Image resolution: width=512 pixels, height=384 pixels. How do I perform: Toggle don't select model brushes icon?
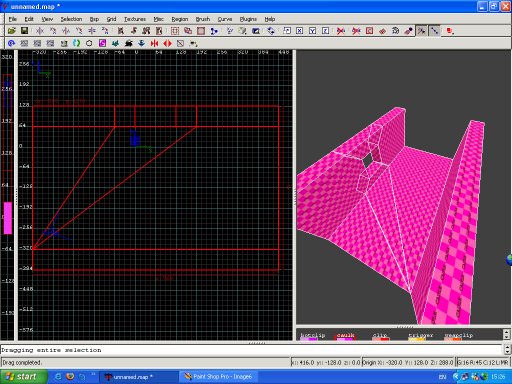(x=341, y=31)
